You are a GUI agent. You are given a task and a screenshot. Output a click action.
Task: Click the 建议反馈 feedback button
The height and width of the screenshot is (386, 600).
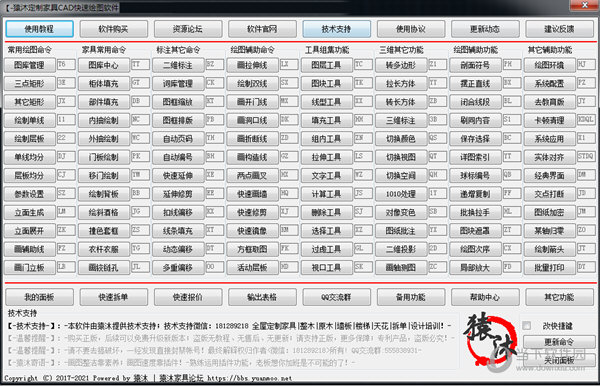click(559, 29)
